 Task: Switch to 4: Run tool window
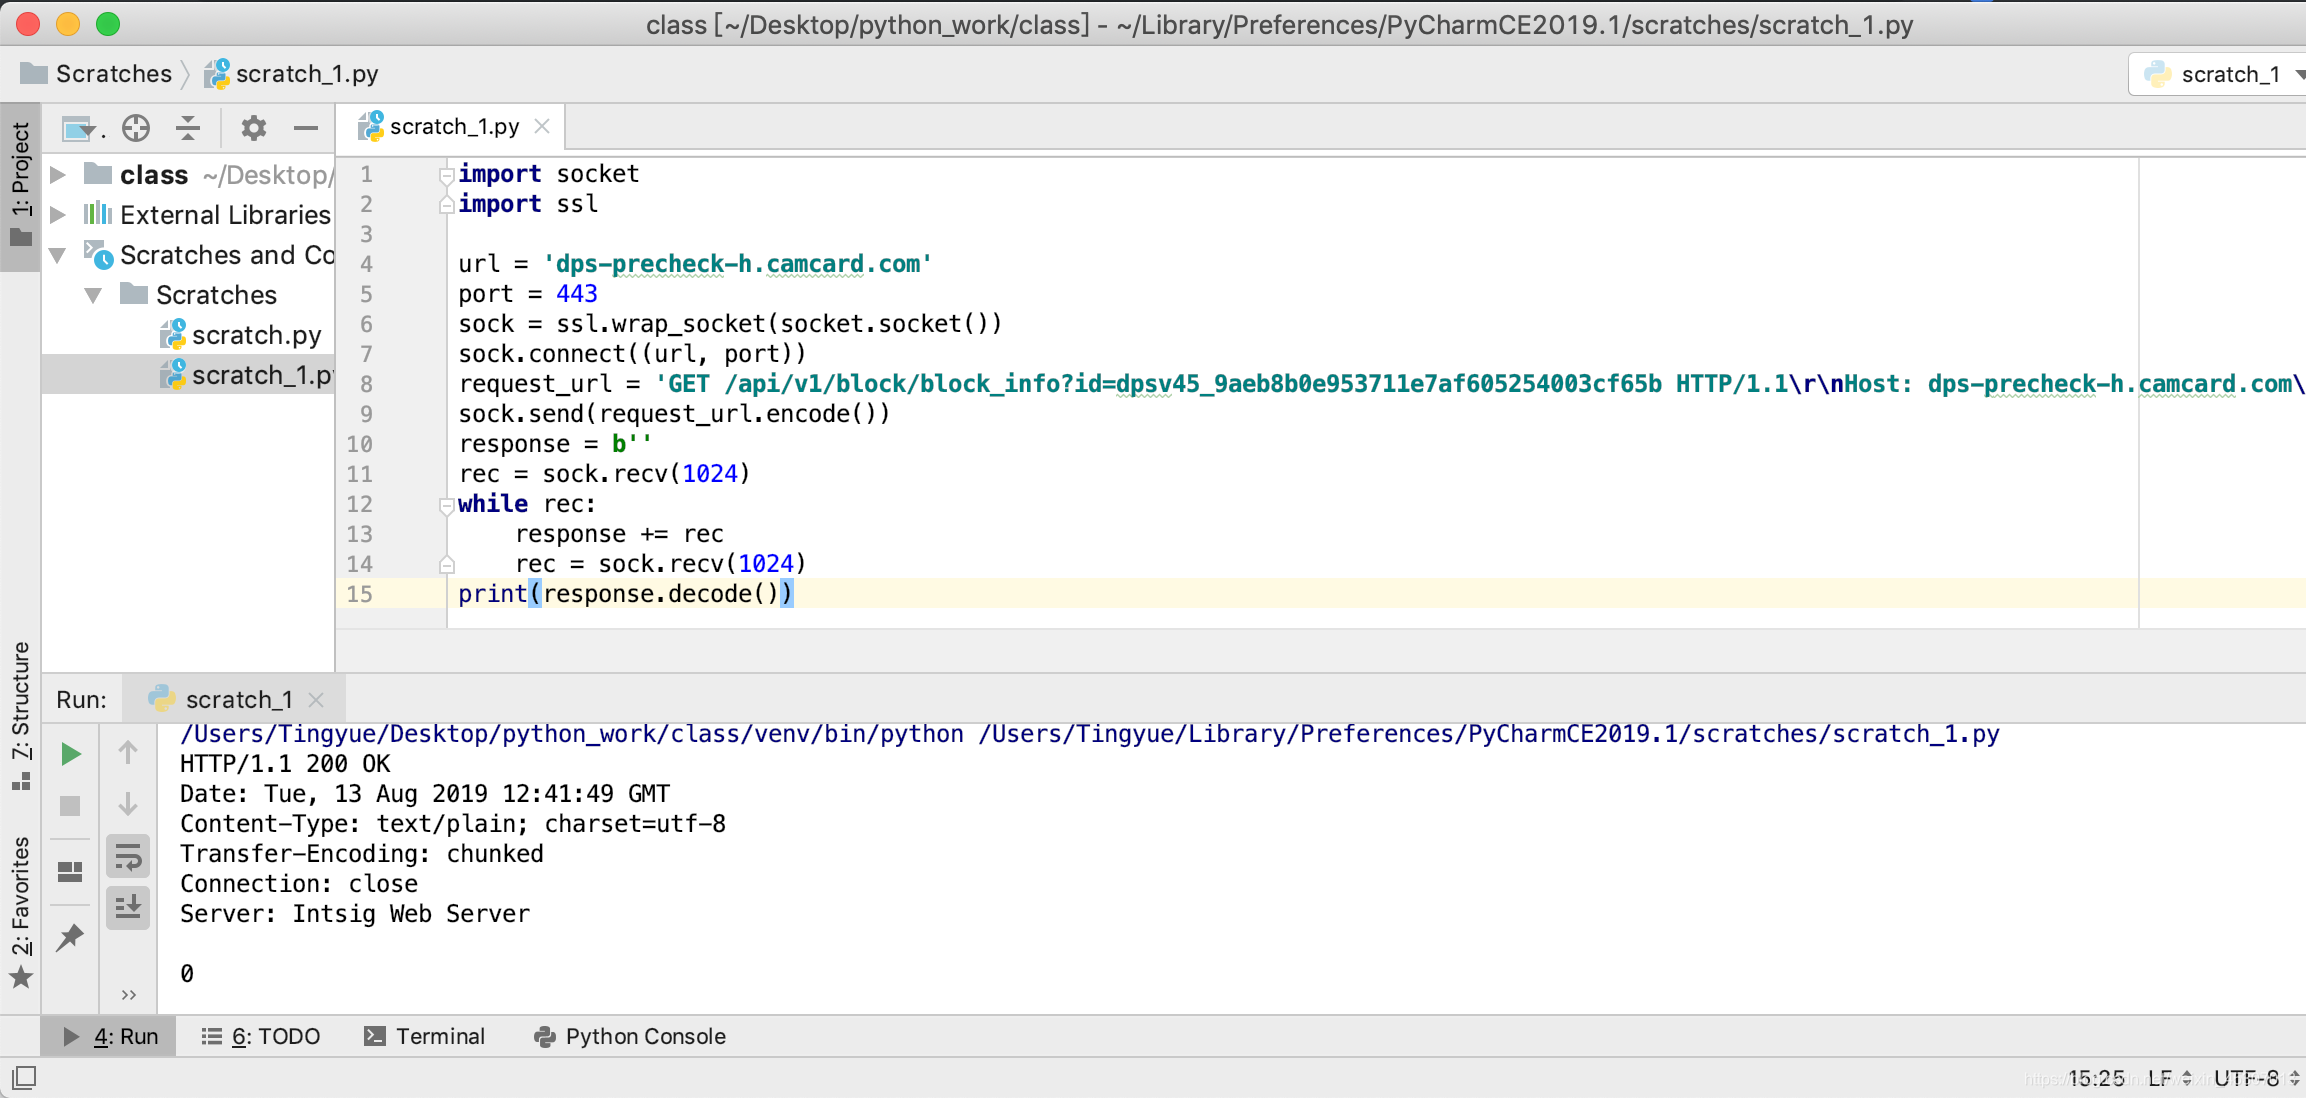point(110,1037)
